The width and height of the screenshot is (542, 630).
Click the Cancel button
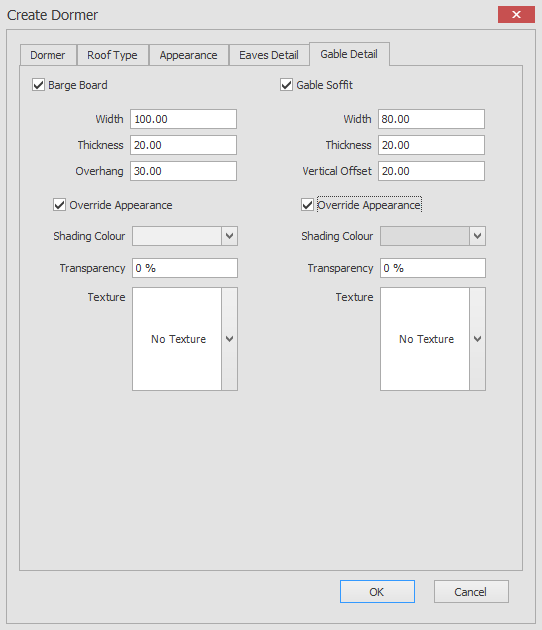coord(471,591)
